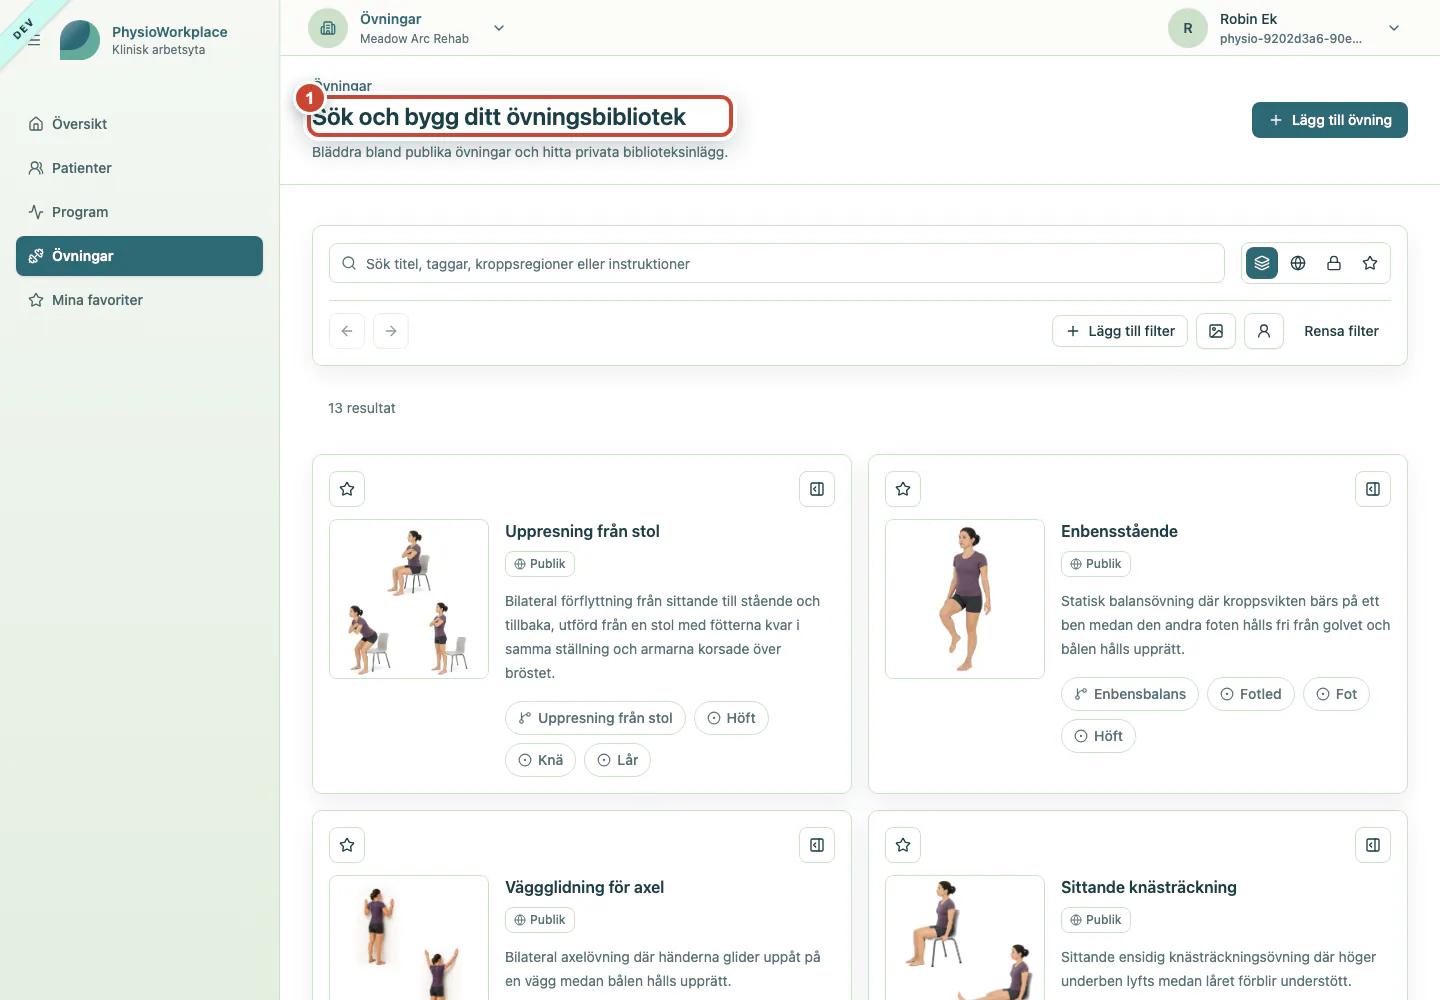Favorite the Väggglidning för axel exercise
Screen dimensions: 1440x1000
coord(347,845)
